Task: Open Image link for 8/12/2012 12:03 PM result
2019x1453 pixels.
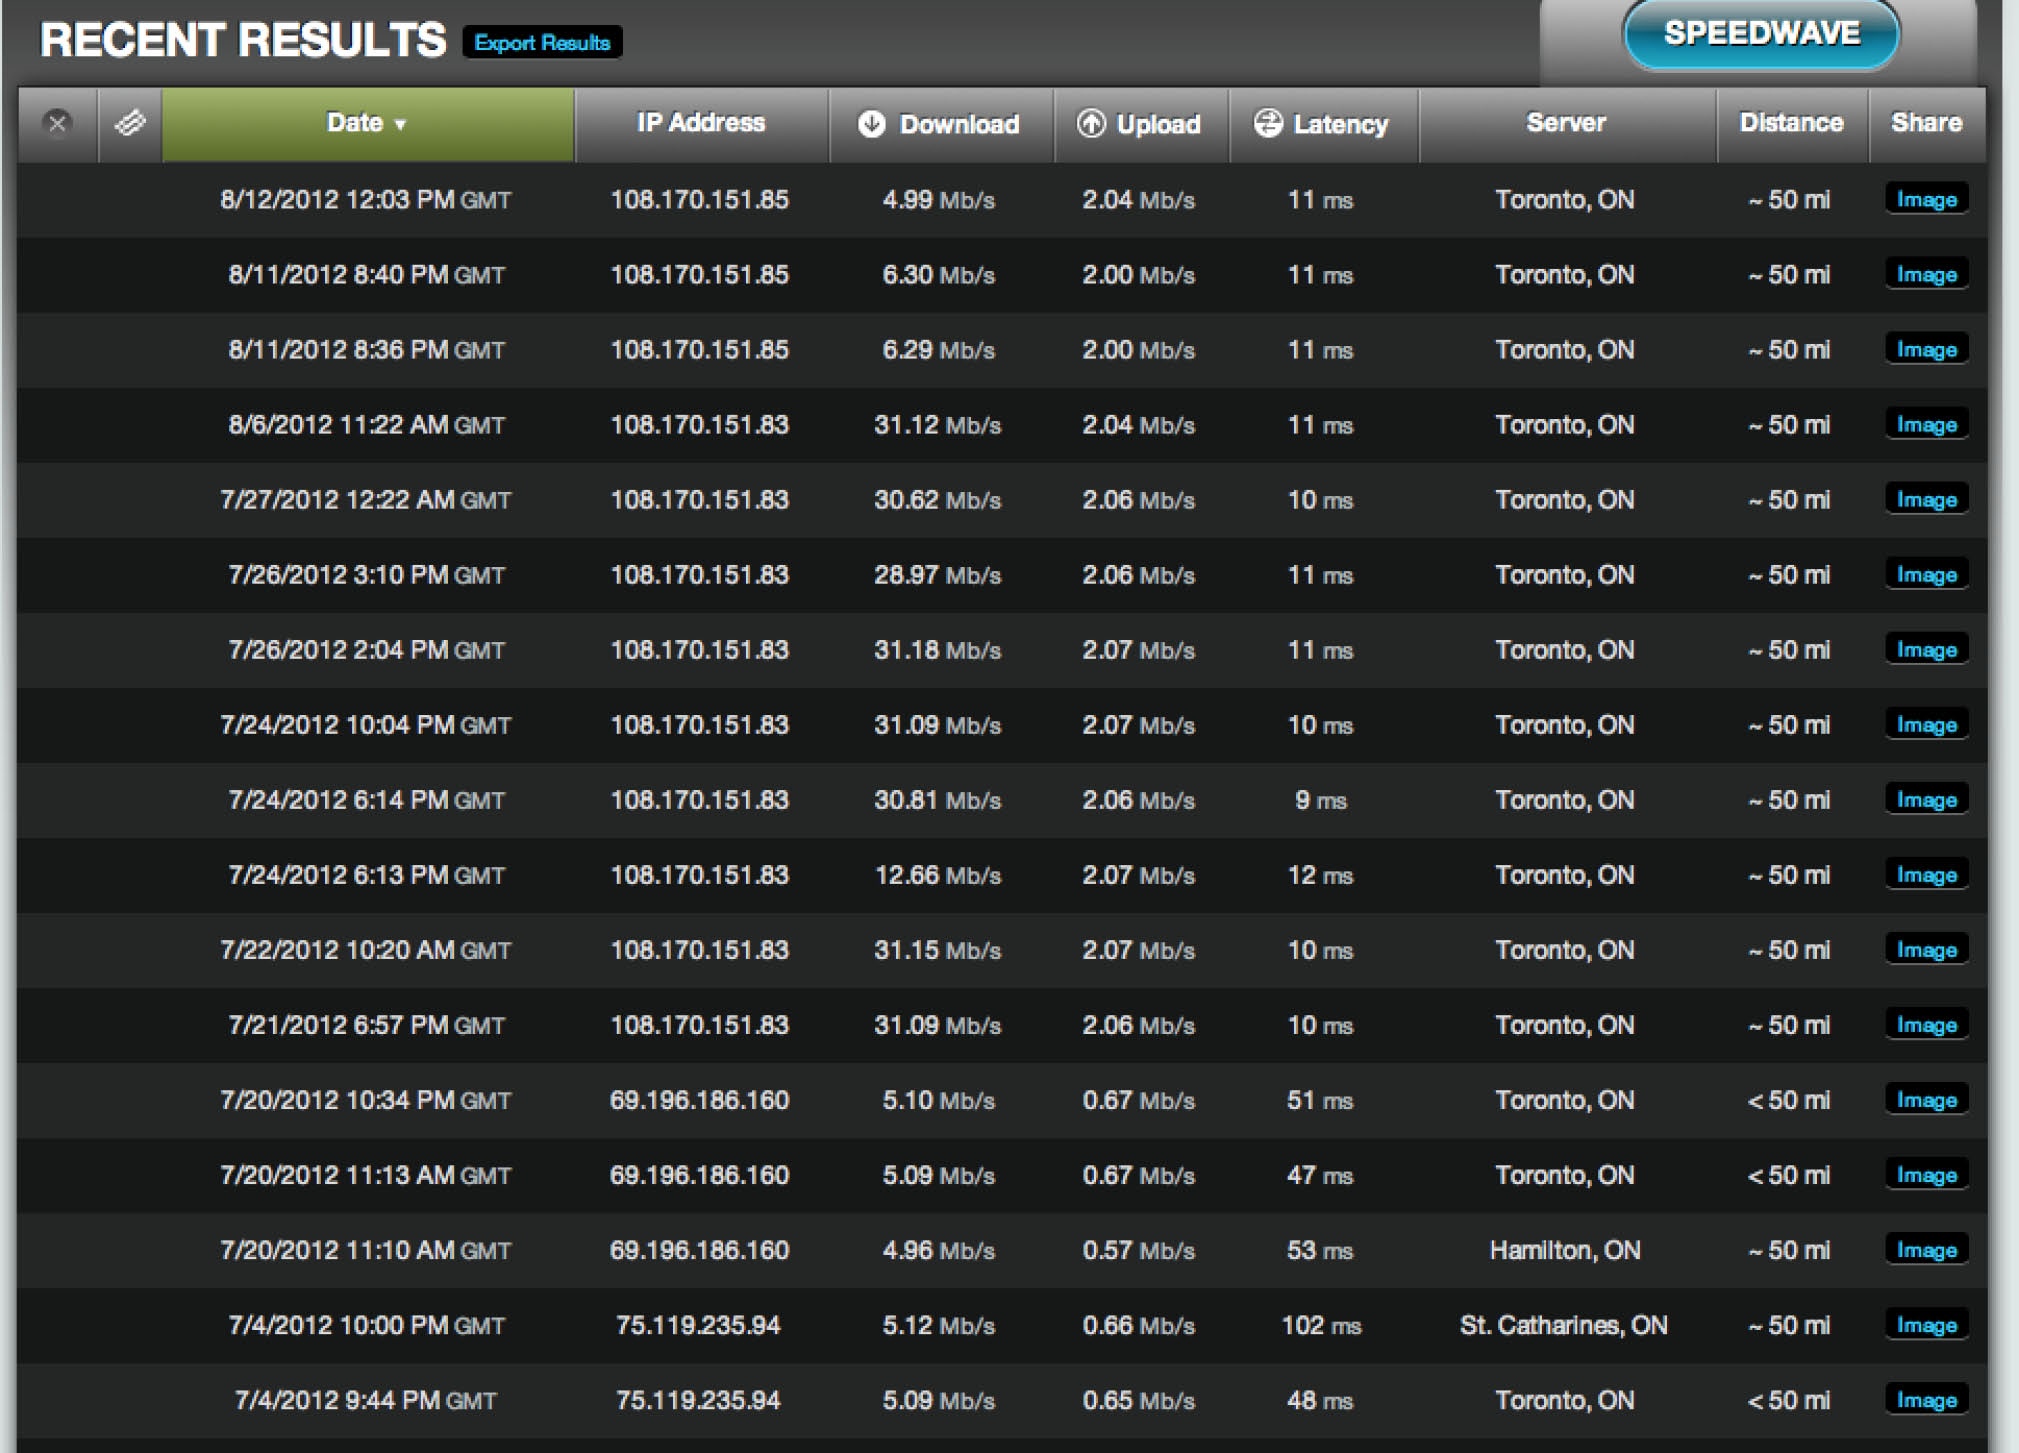Action: point(1926,199)
